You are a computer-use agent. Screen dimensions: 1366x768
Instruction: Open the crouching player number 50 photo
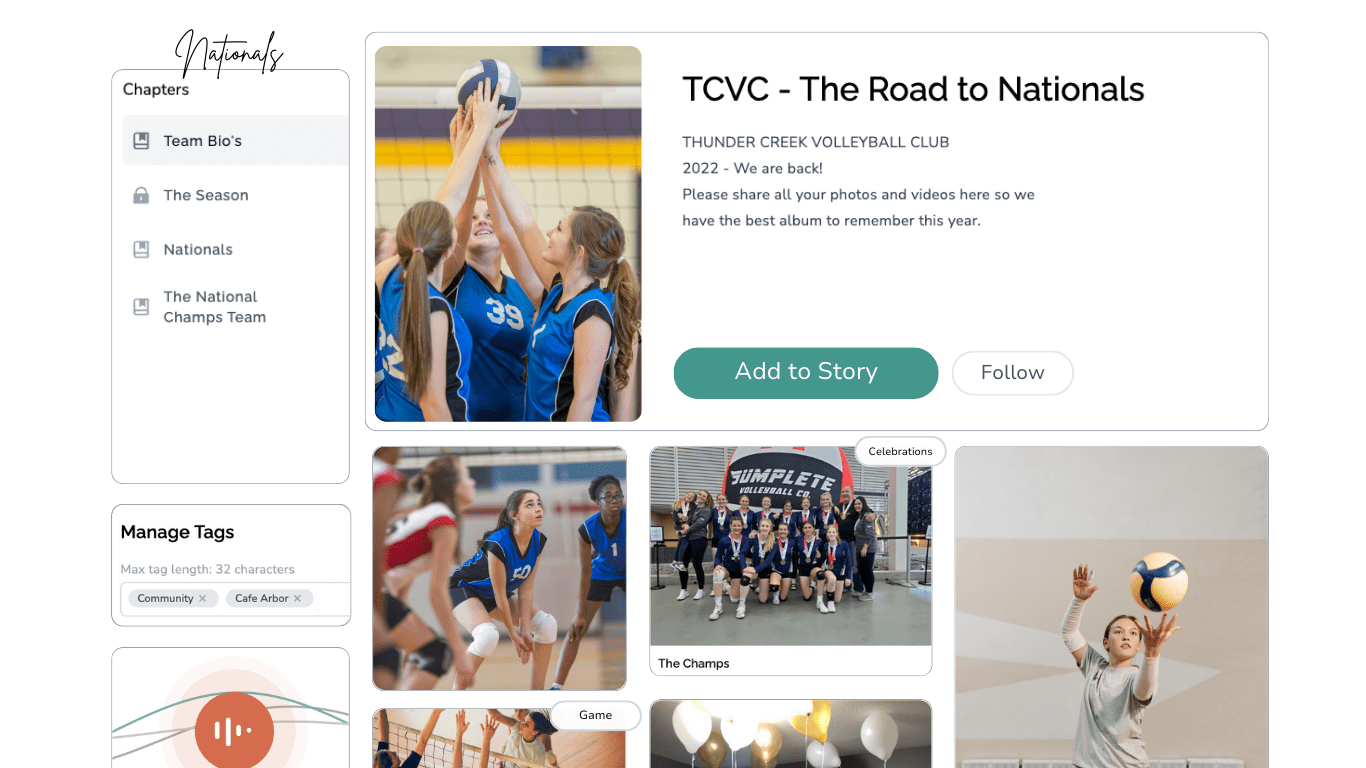click(x=500, y=568)
